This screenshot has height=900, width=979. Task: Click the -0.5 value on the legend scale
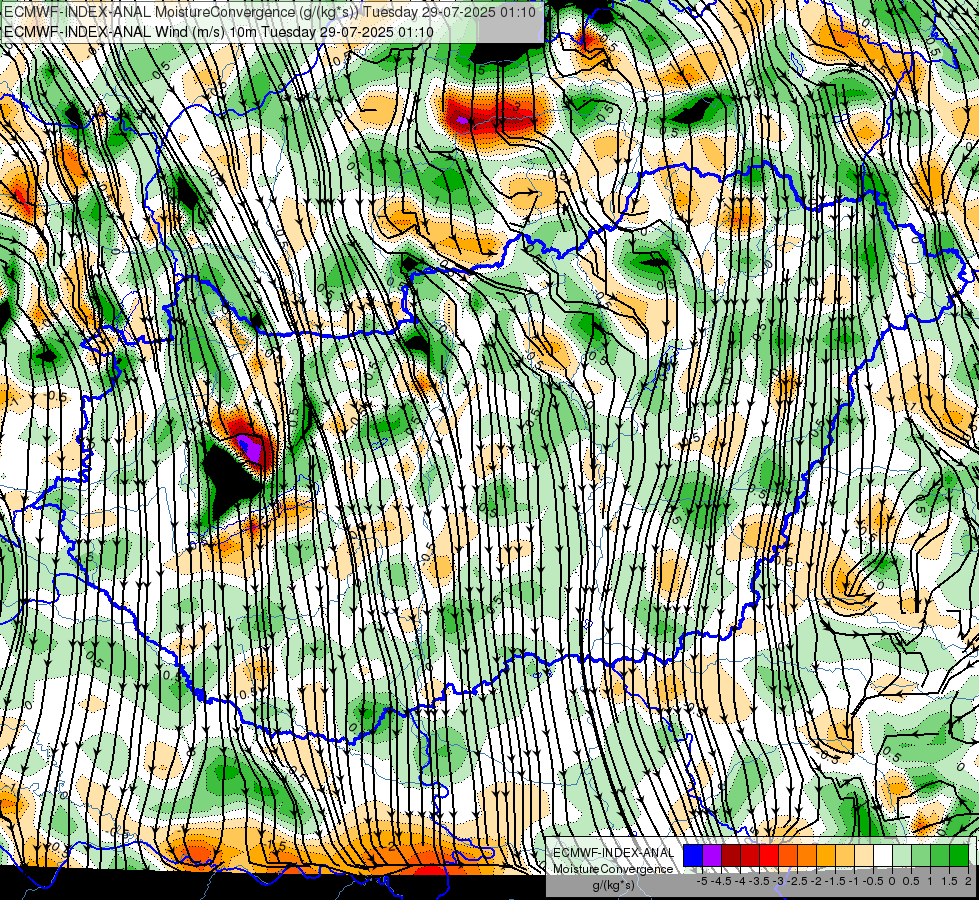click(x=873, y=881)
